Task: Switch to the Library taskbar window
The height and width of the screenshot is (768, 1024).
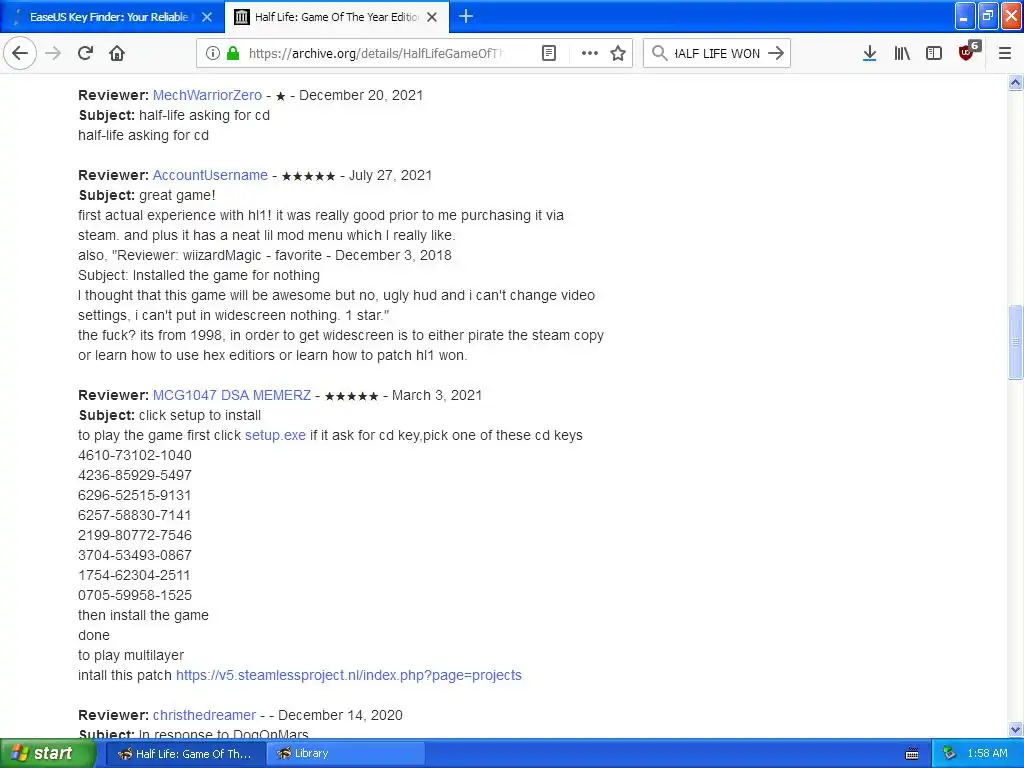Action: point(345,753)
